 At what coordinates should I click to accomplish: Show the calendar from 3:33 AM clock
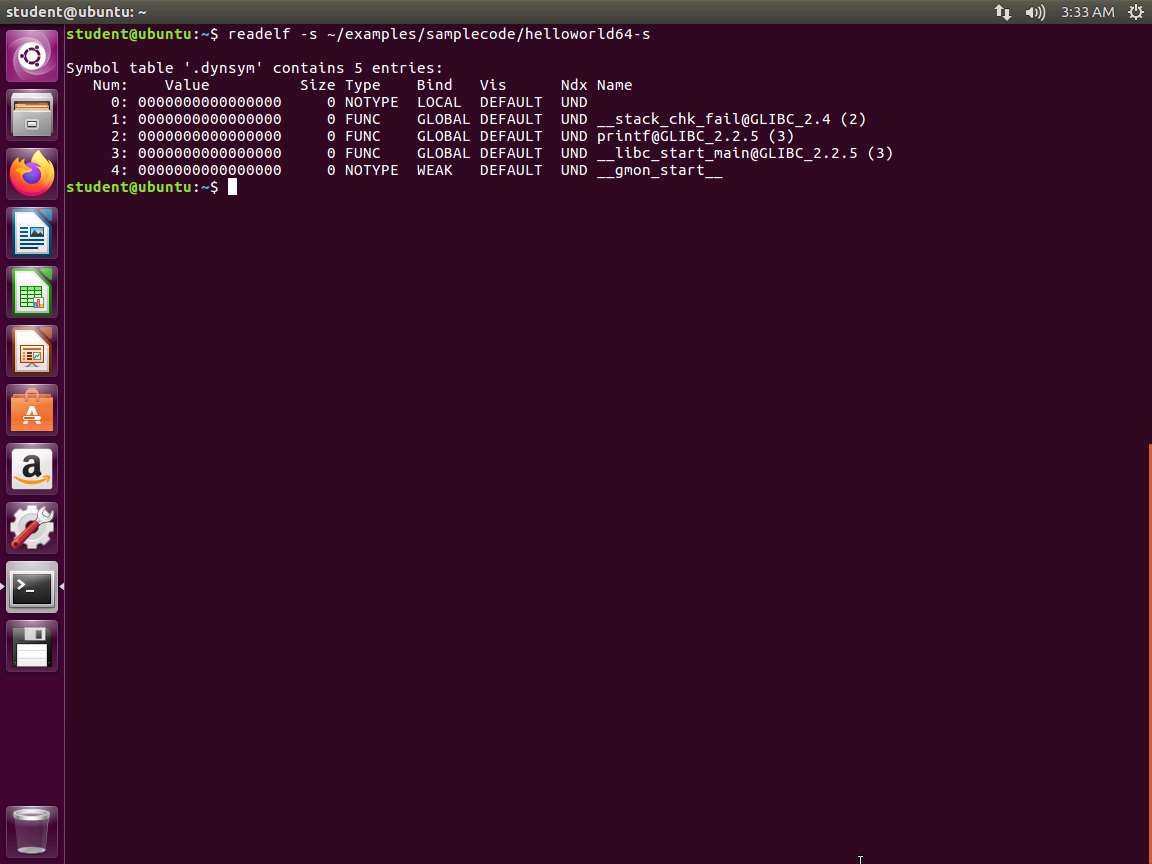point(1087,12)
